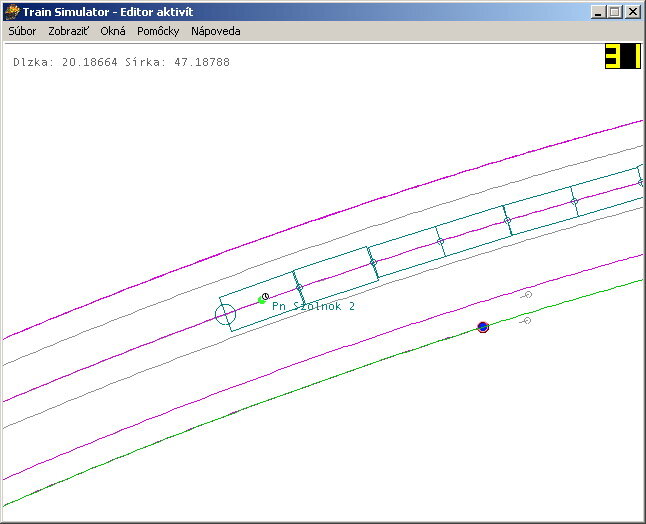The width and height of the screenshot is (646, 524).
Task: Click the lower small signal marker near green track
Action: (x=526, y=321)
